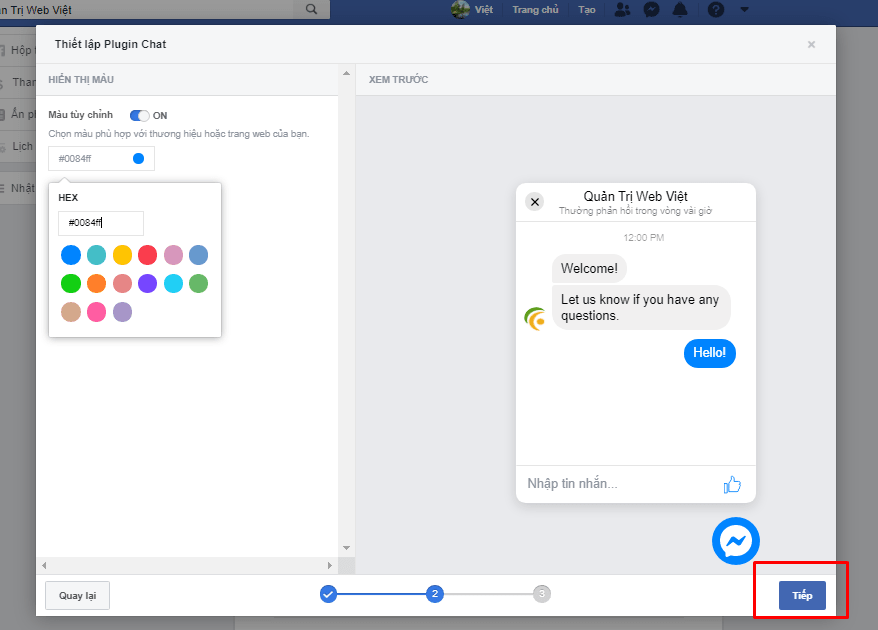Click the scroll right arrow below the settings panel

click(330, 566)
